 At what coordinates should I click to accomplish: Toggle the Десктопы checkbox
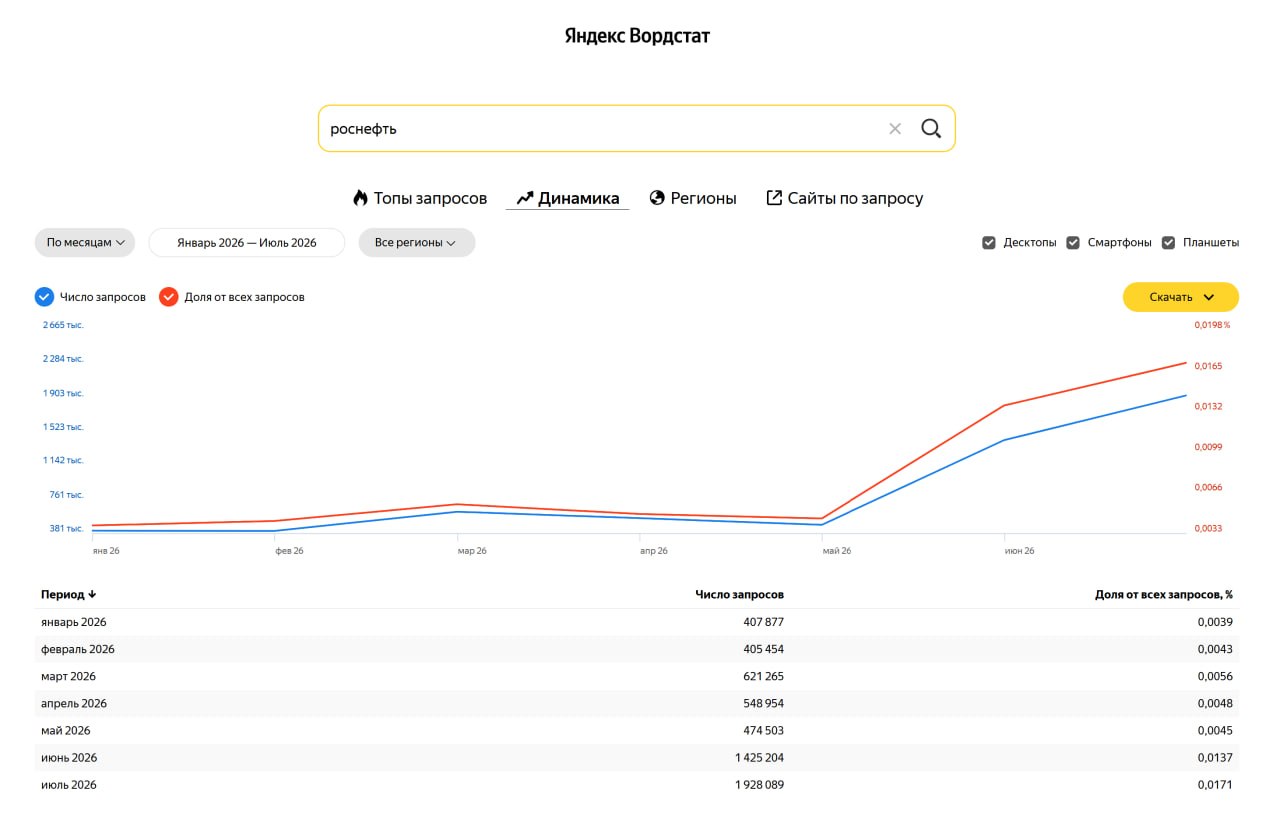(x=989, y=242)
